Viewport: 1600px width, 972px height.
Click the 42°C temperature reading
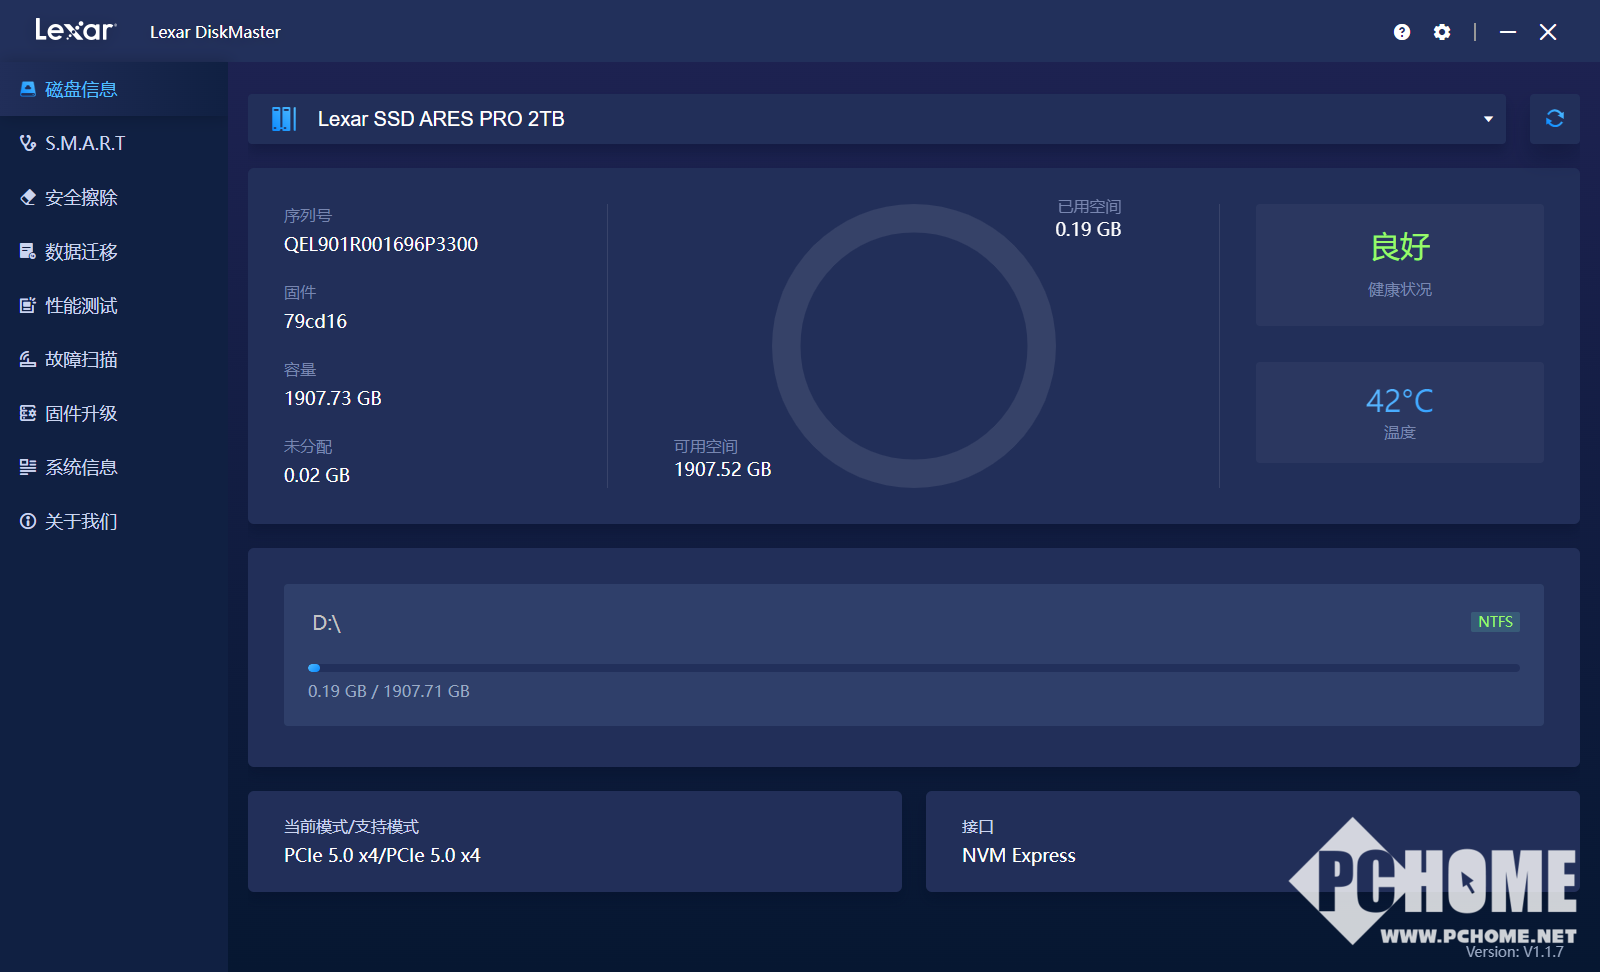tap(1400, 401)
